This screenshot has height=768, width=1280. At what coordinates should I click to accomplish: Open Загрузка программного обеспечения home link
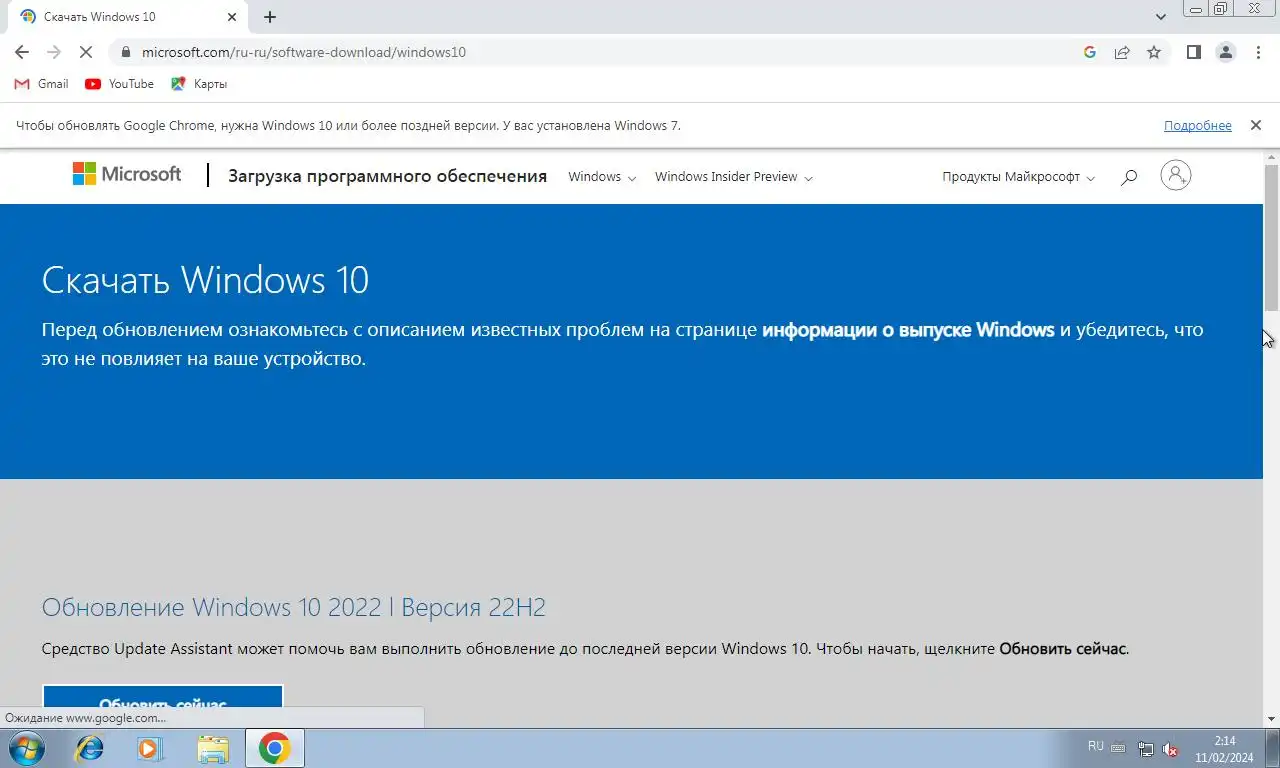(387, 176)
